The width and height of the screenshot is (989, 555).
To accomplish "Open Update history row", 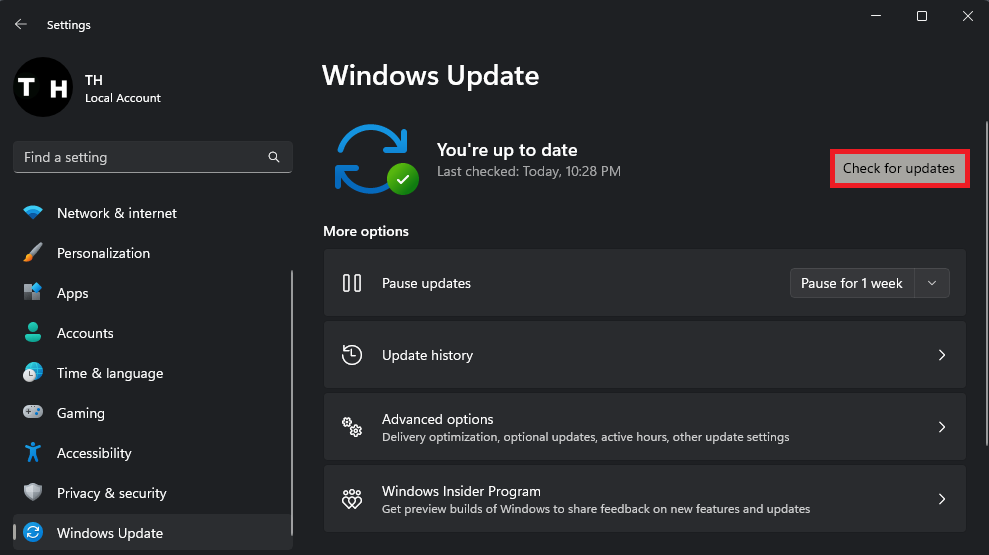I will [645, 355].
